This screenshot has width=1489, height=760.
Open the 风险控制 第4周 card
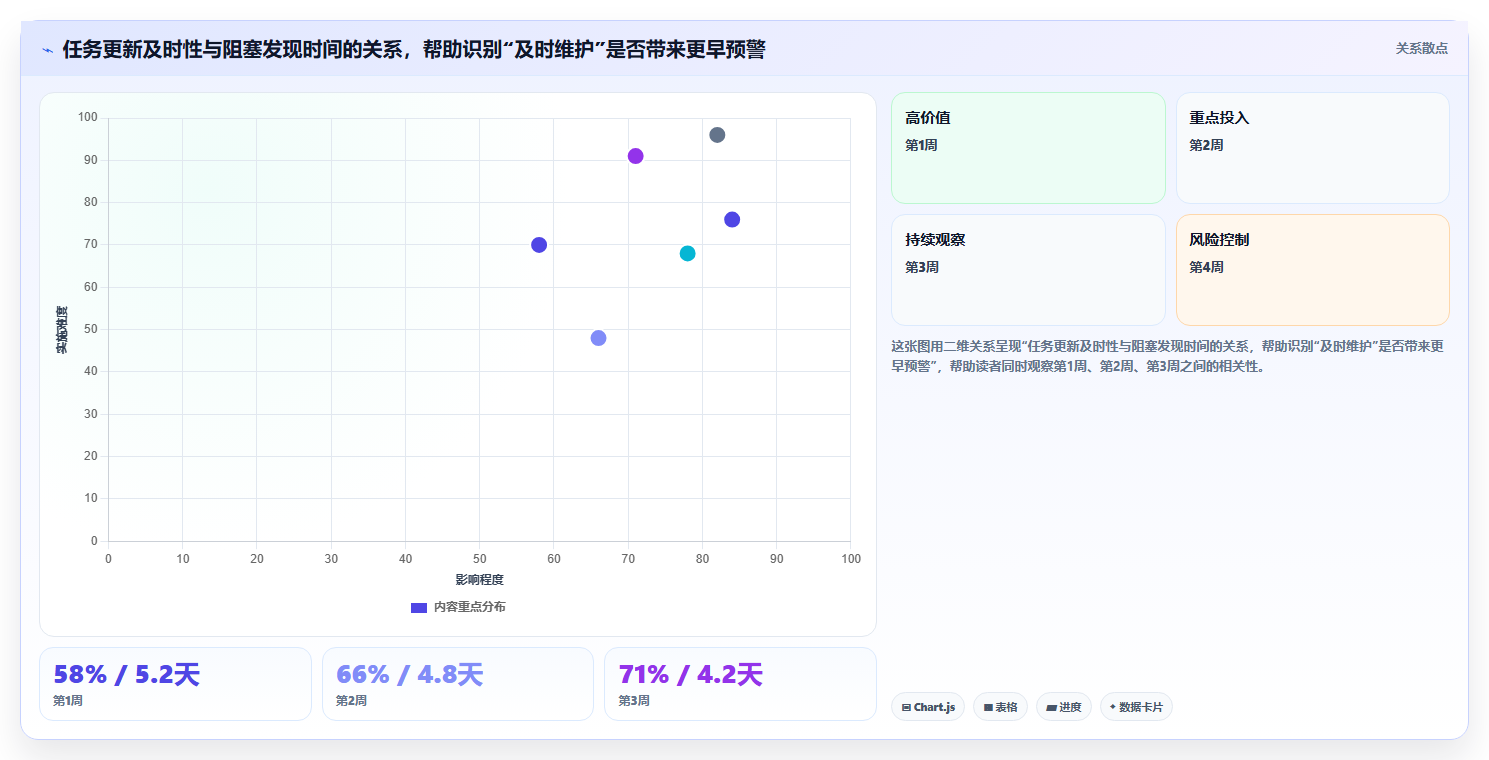coord(1313,270)
